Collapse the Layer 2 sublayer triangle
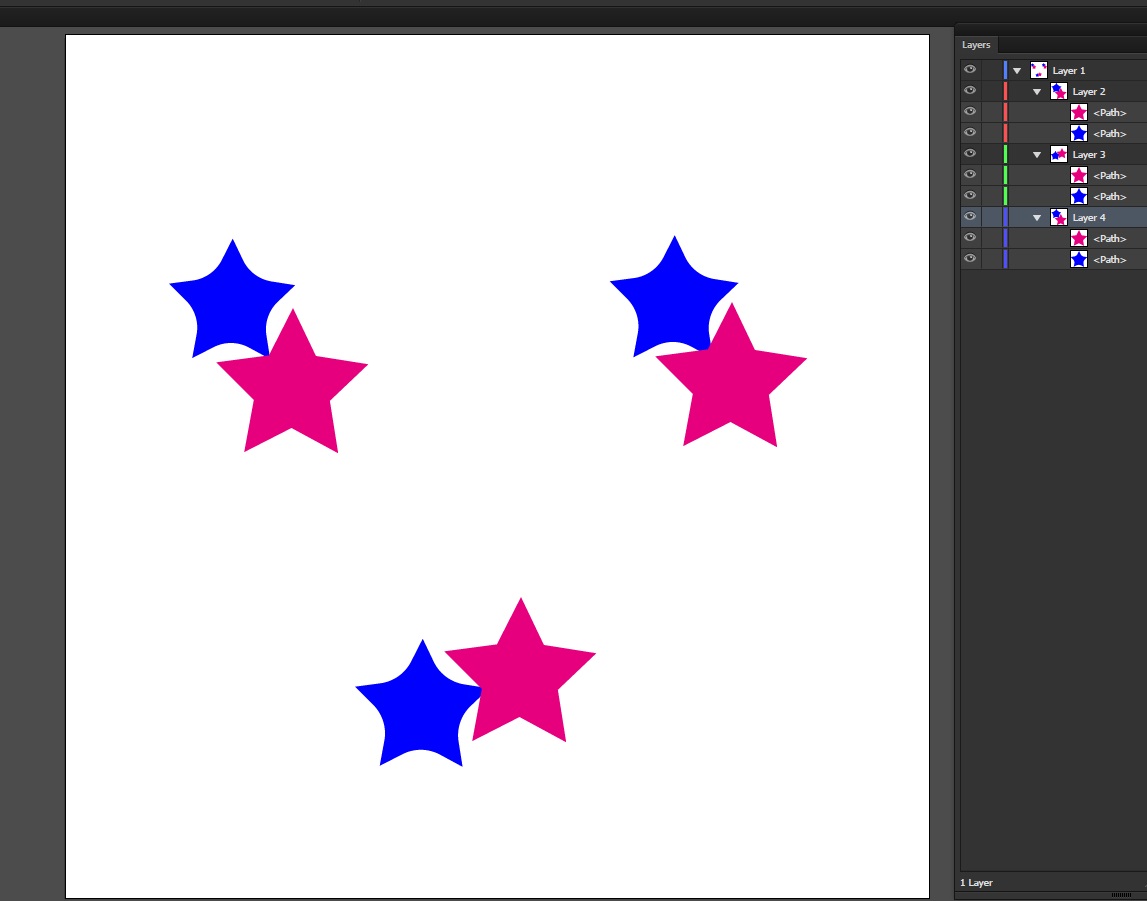The width and height of the screenshot is (1147, 901). 1037,92
